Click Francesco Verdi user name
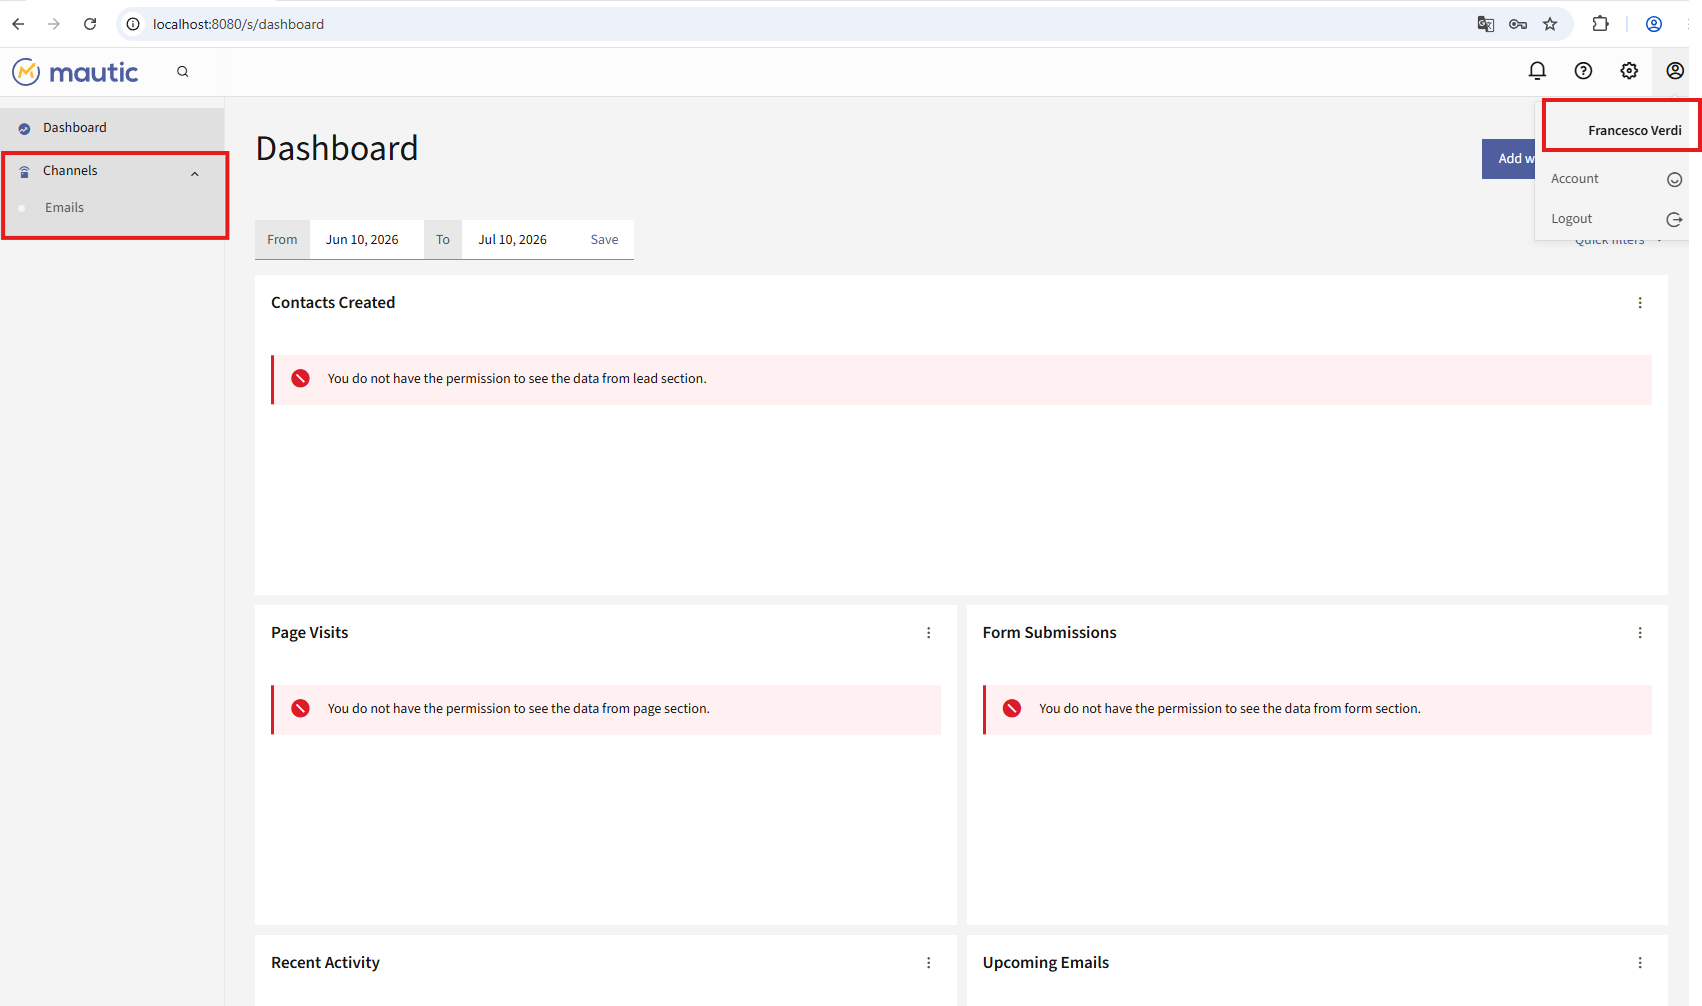The width and height of the screenshot is (1702, 1006). pos(1634,131)
